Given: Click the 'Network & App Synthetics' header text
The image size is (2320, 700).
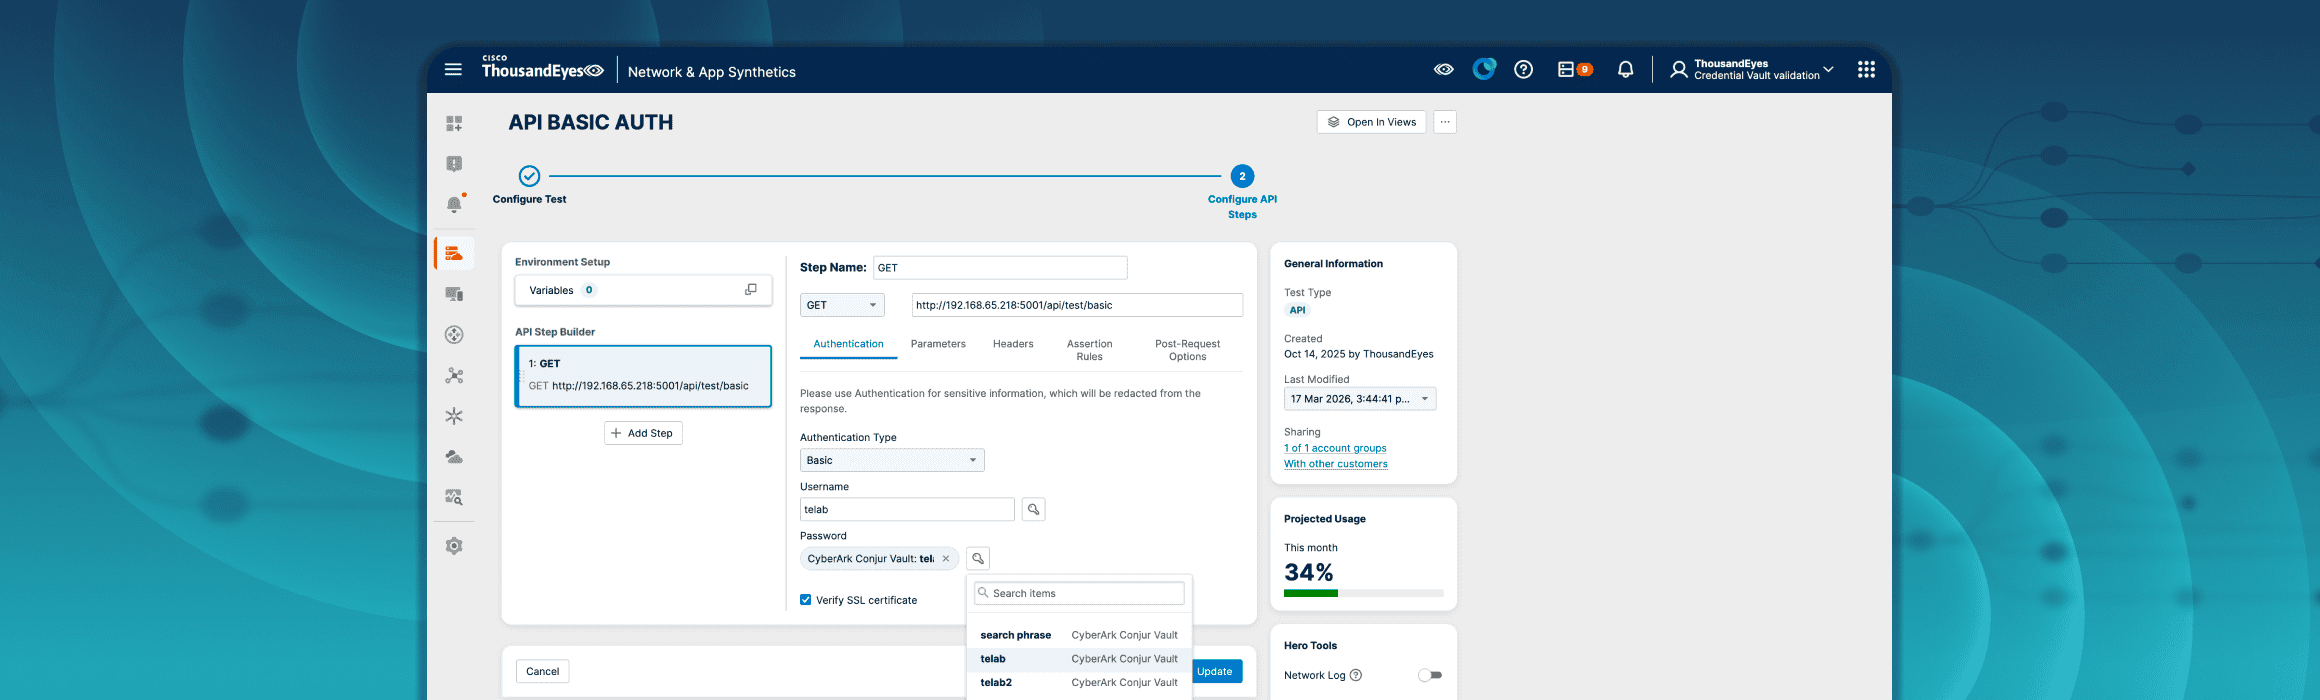Looking at the screenshot, I should 712,72.
